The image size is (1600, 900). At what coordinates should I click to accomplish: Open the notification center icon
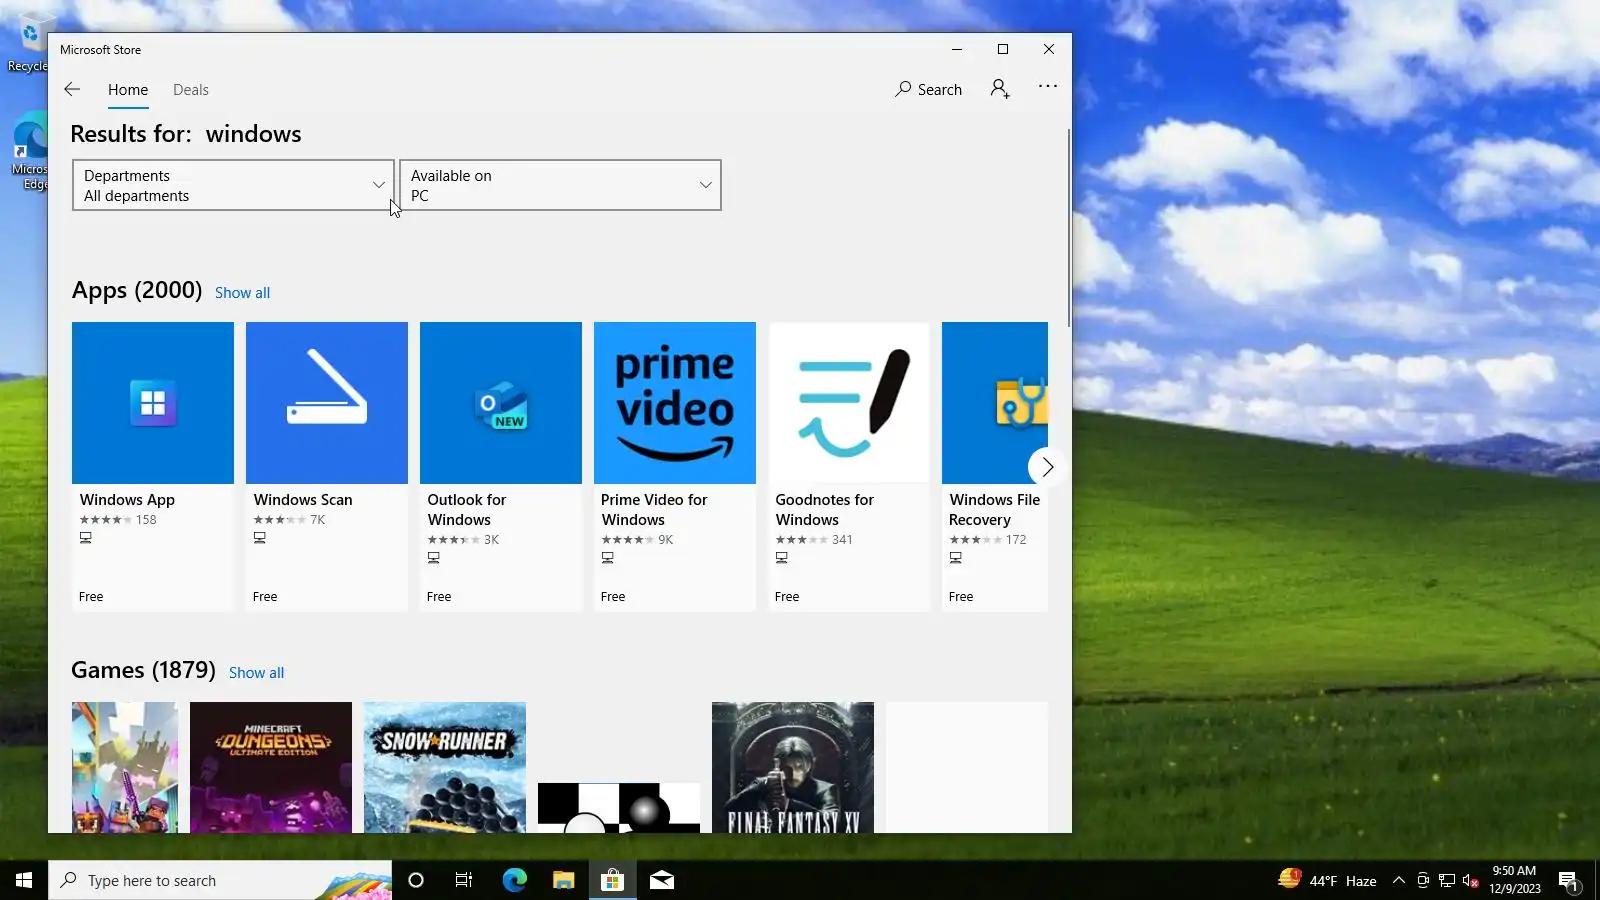tap(1569, 881)
